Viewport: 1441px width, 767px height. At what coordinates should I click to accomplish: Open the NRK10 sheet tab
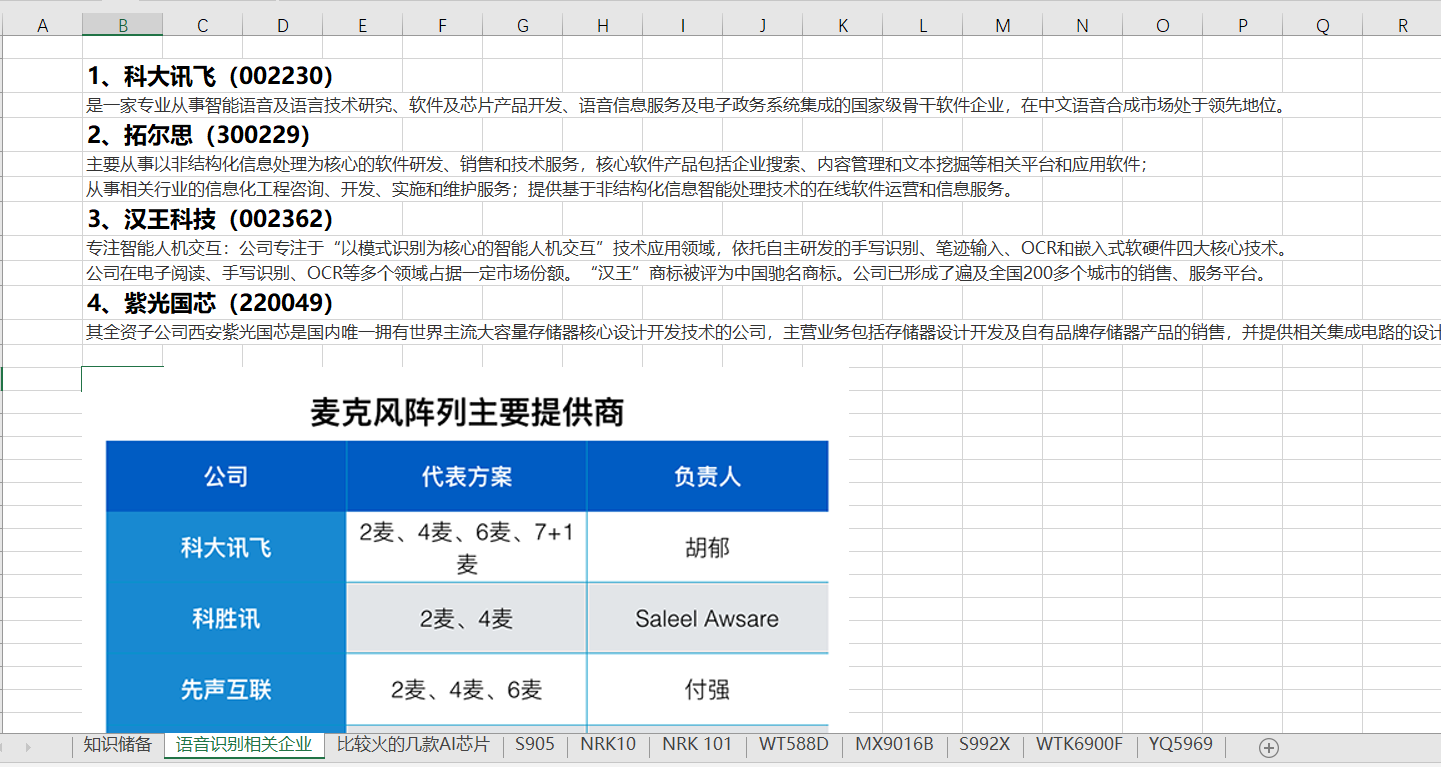coord(608,745)
